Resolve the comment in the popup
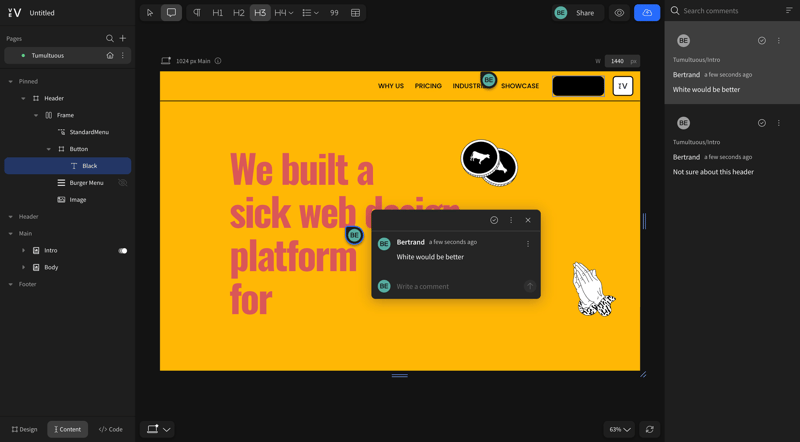Viewport: 800px width, 442px height. [494, 220]
